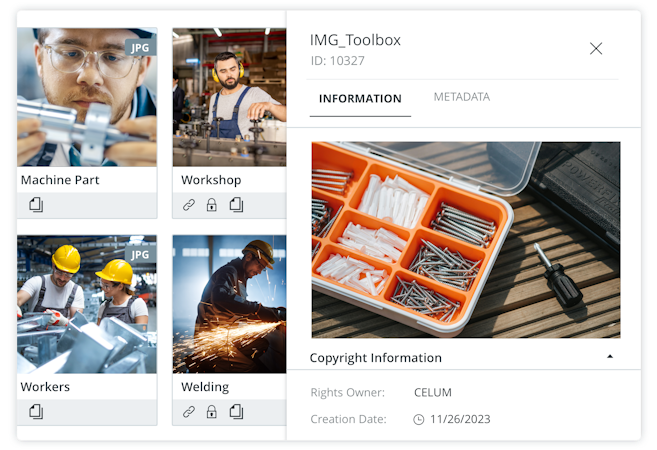Open the Machine Part thumbnail
Screen dimensions: 657x450
click(x=87, y=97)
